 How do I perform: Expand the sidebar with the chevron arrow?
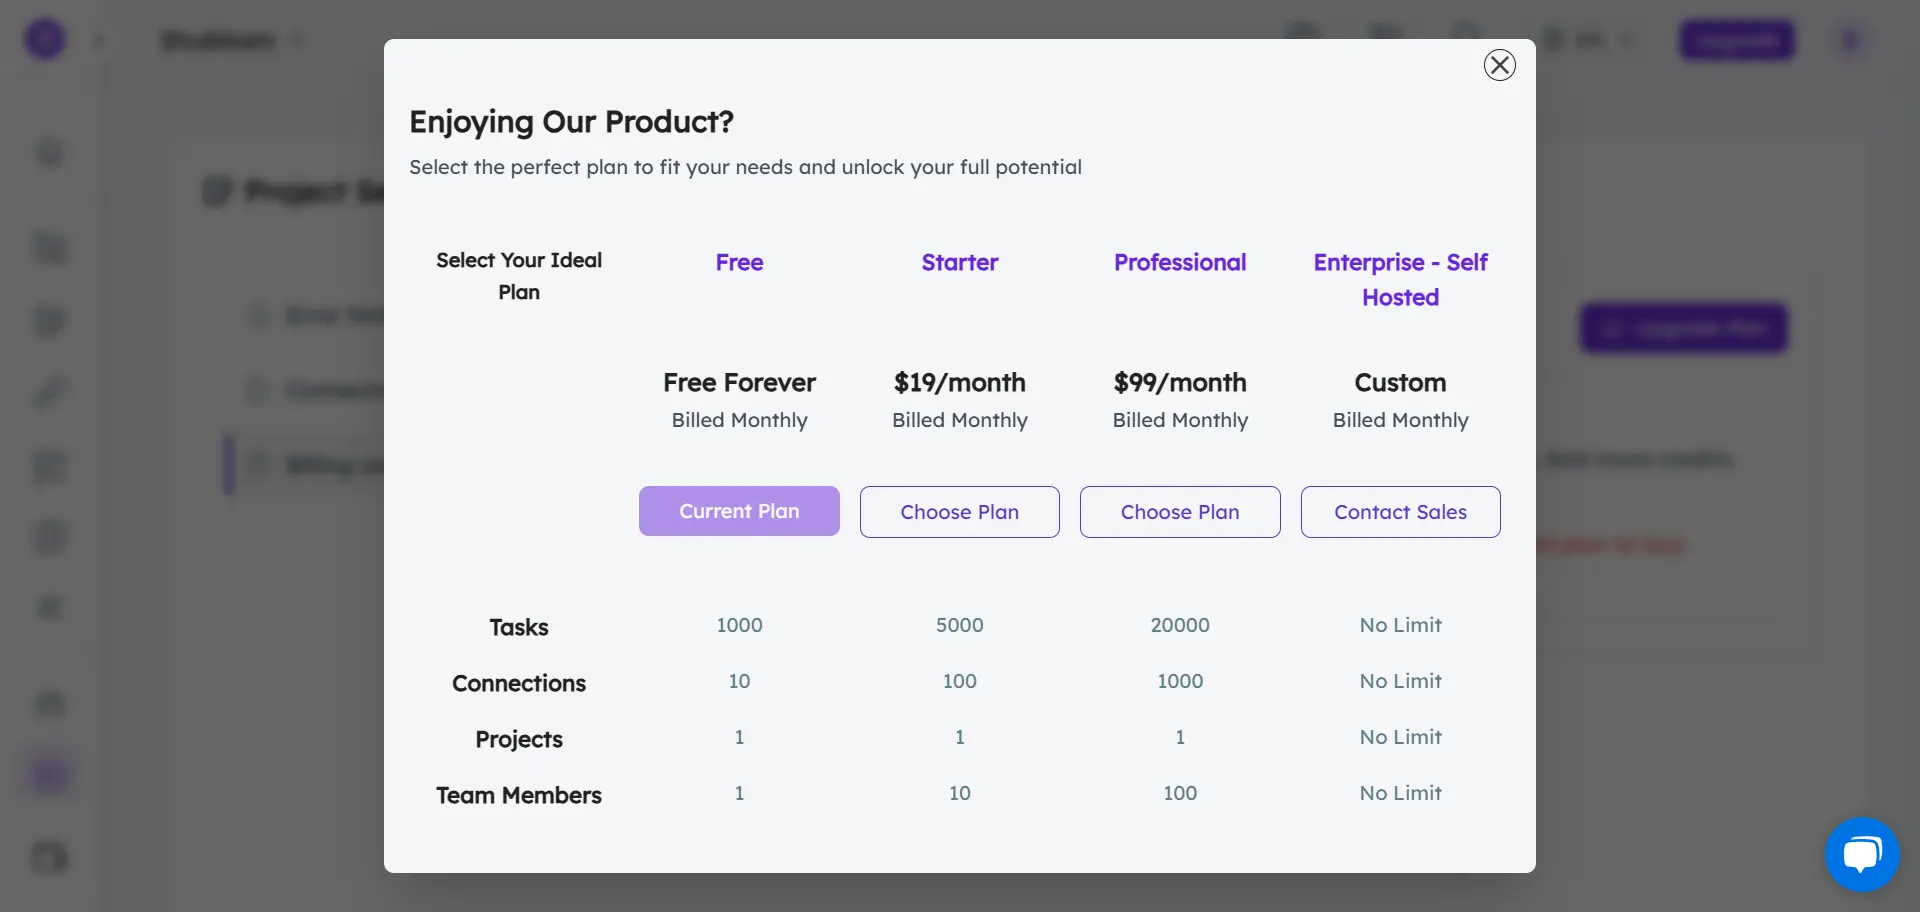point(100,38)
